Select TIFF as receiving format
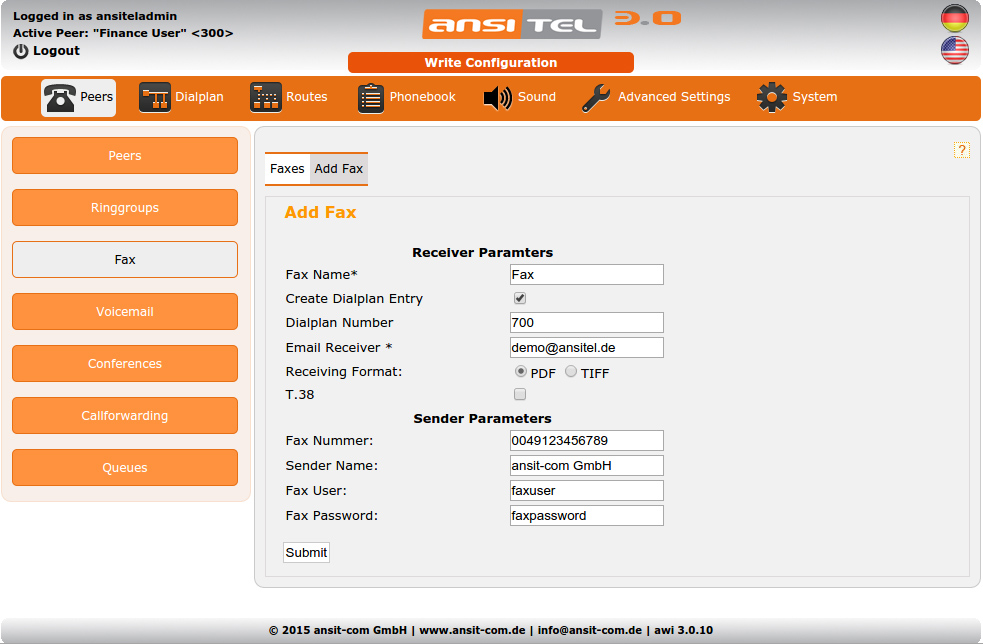 (569, 371)
